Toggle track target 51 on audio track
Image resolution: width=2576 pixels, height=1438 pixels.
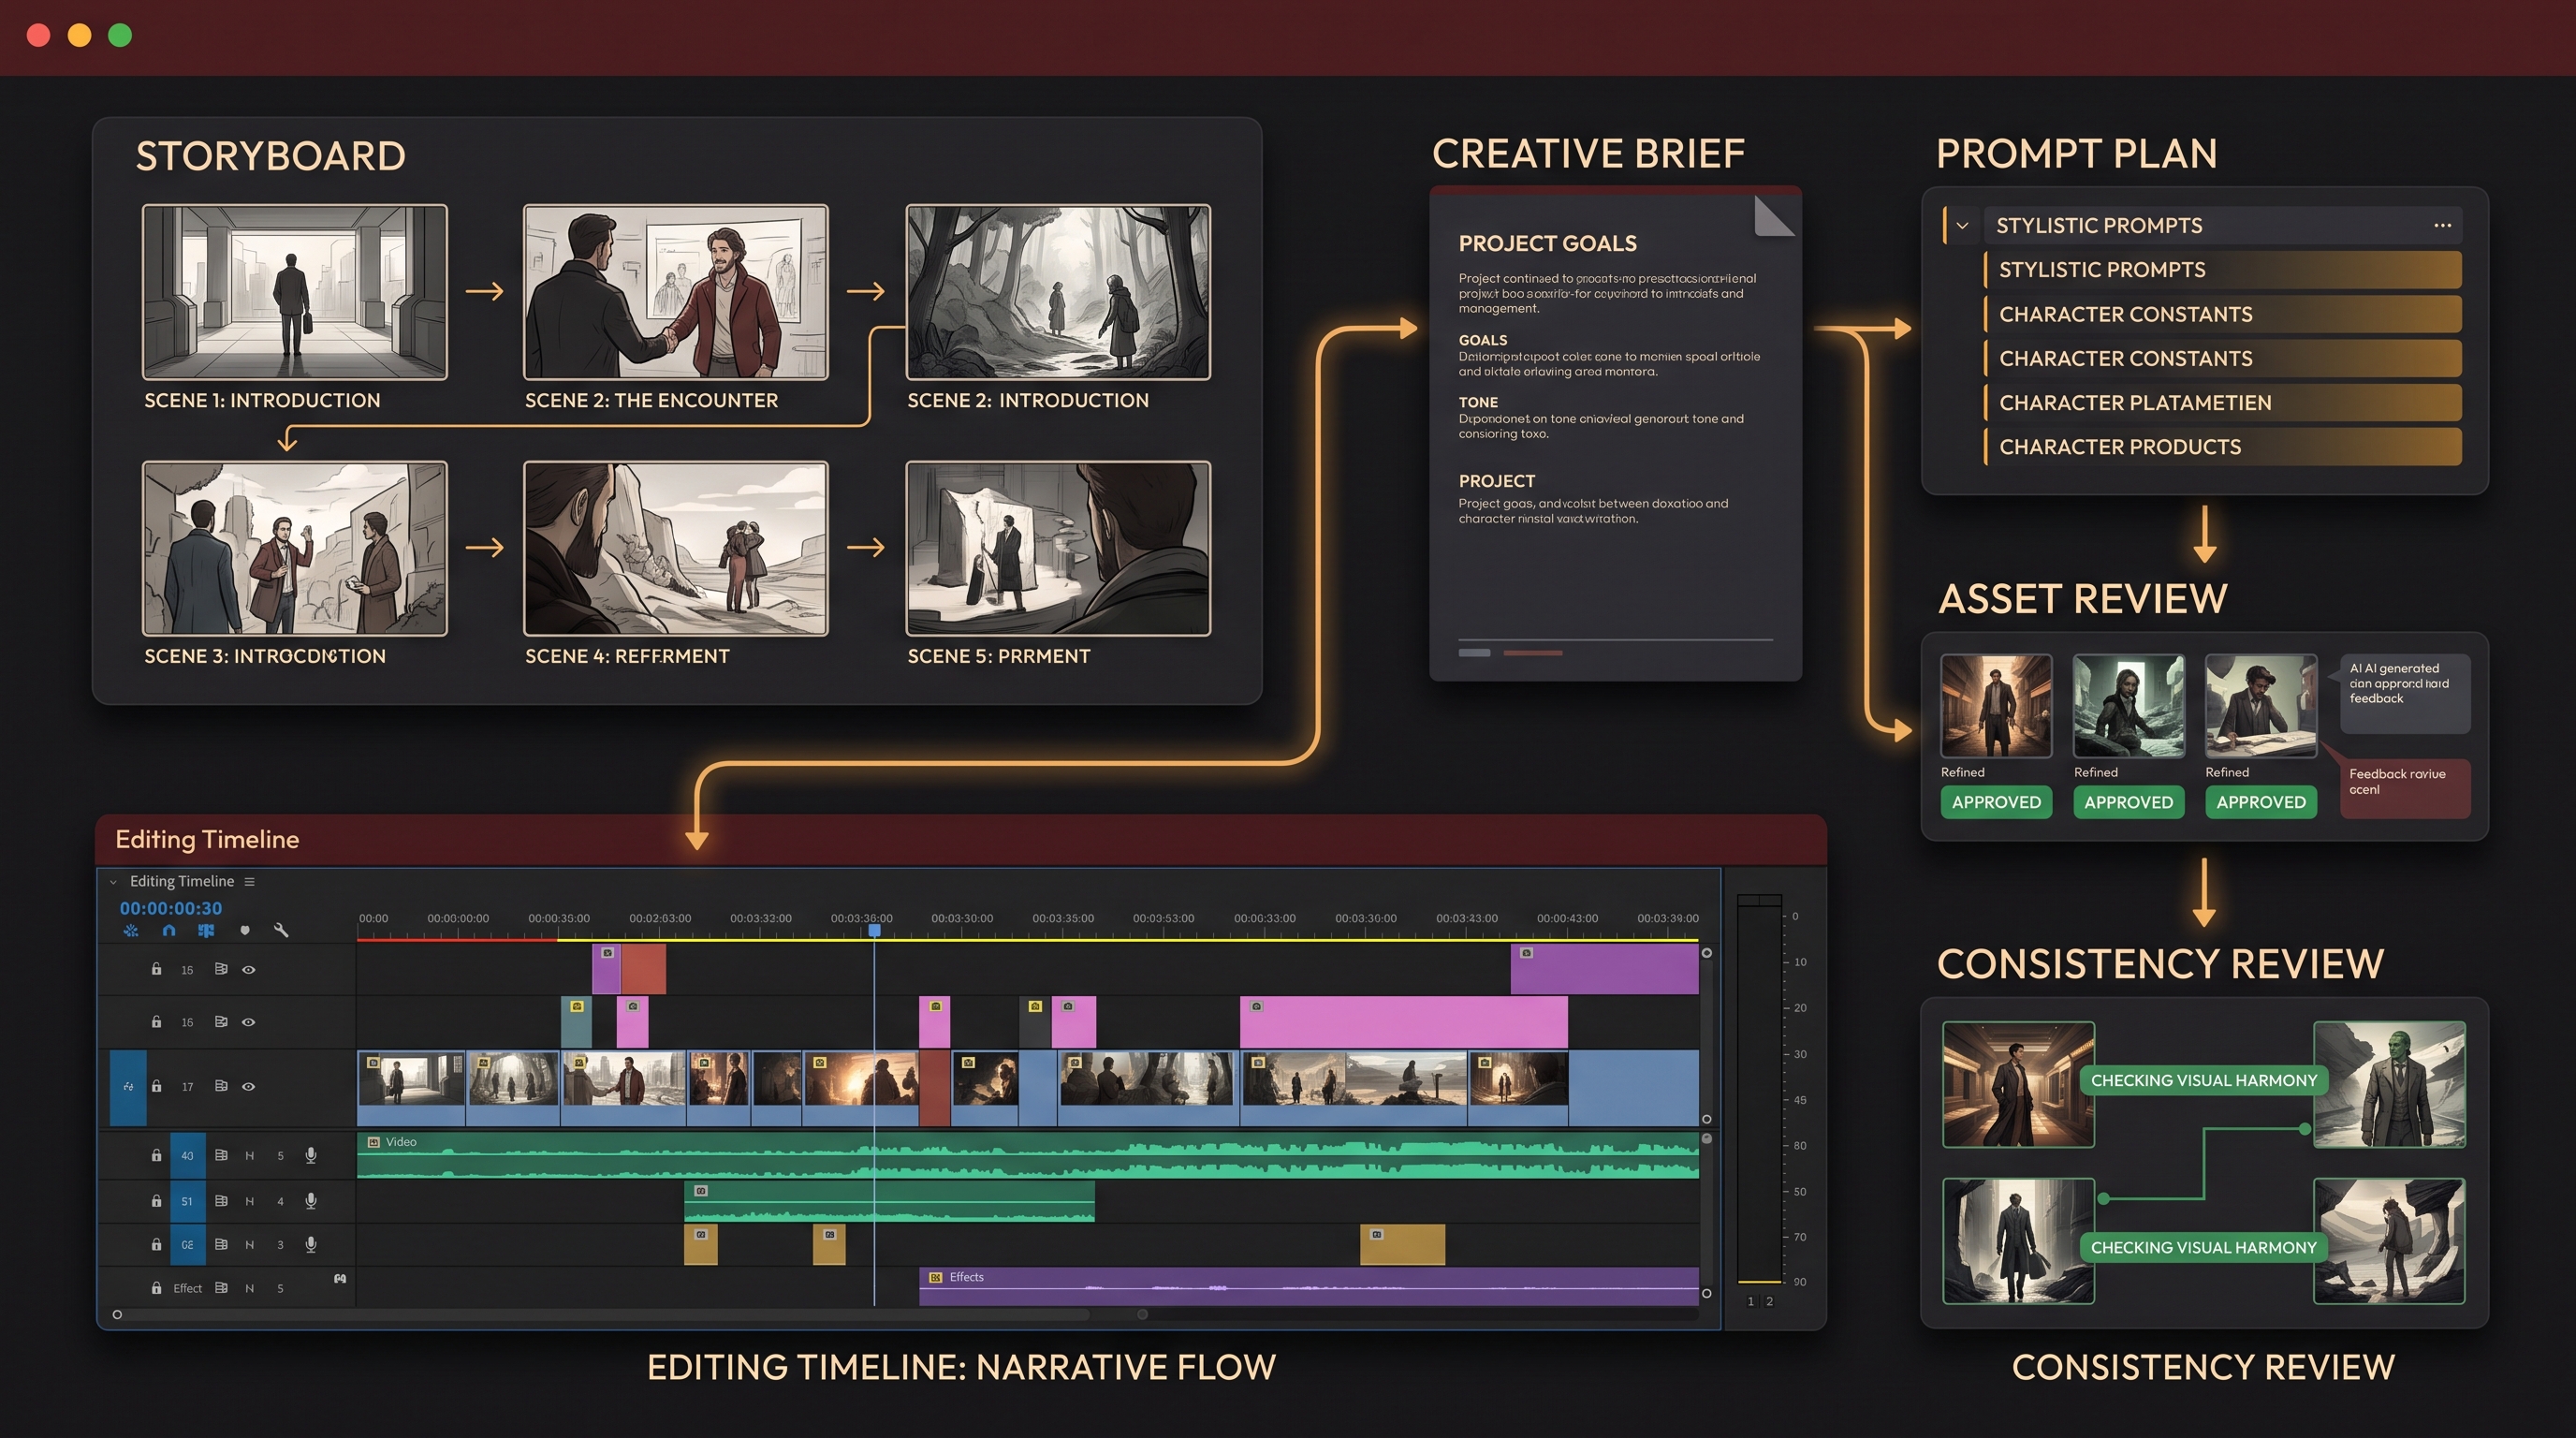pos(187,1200)
